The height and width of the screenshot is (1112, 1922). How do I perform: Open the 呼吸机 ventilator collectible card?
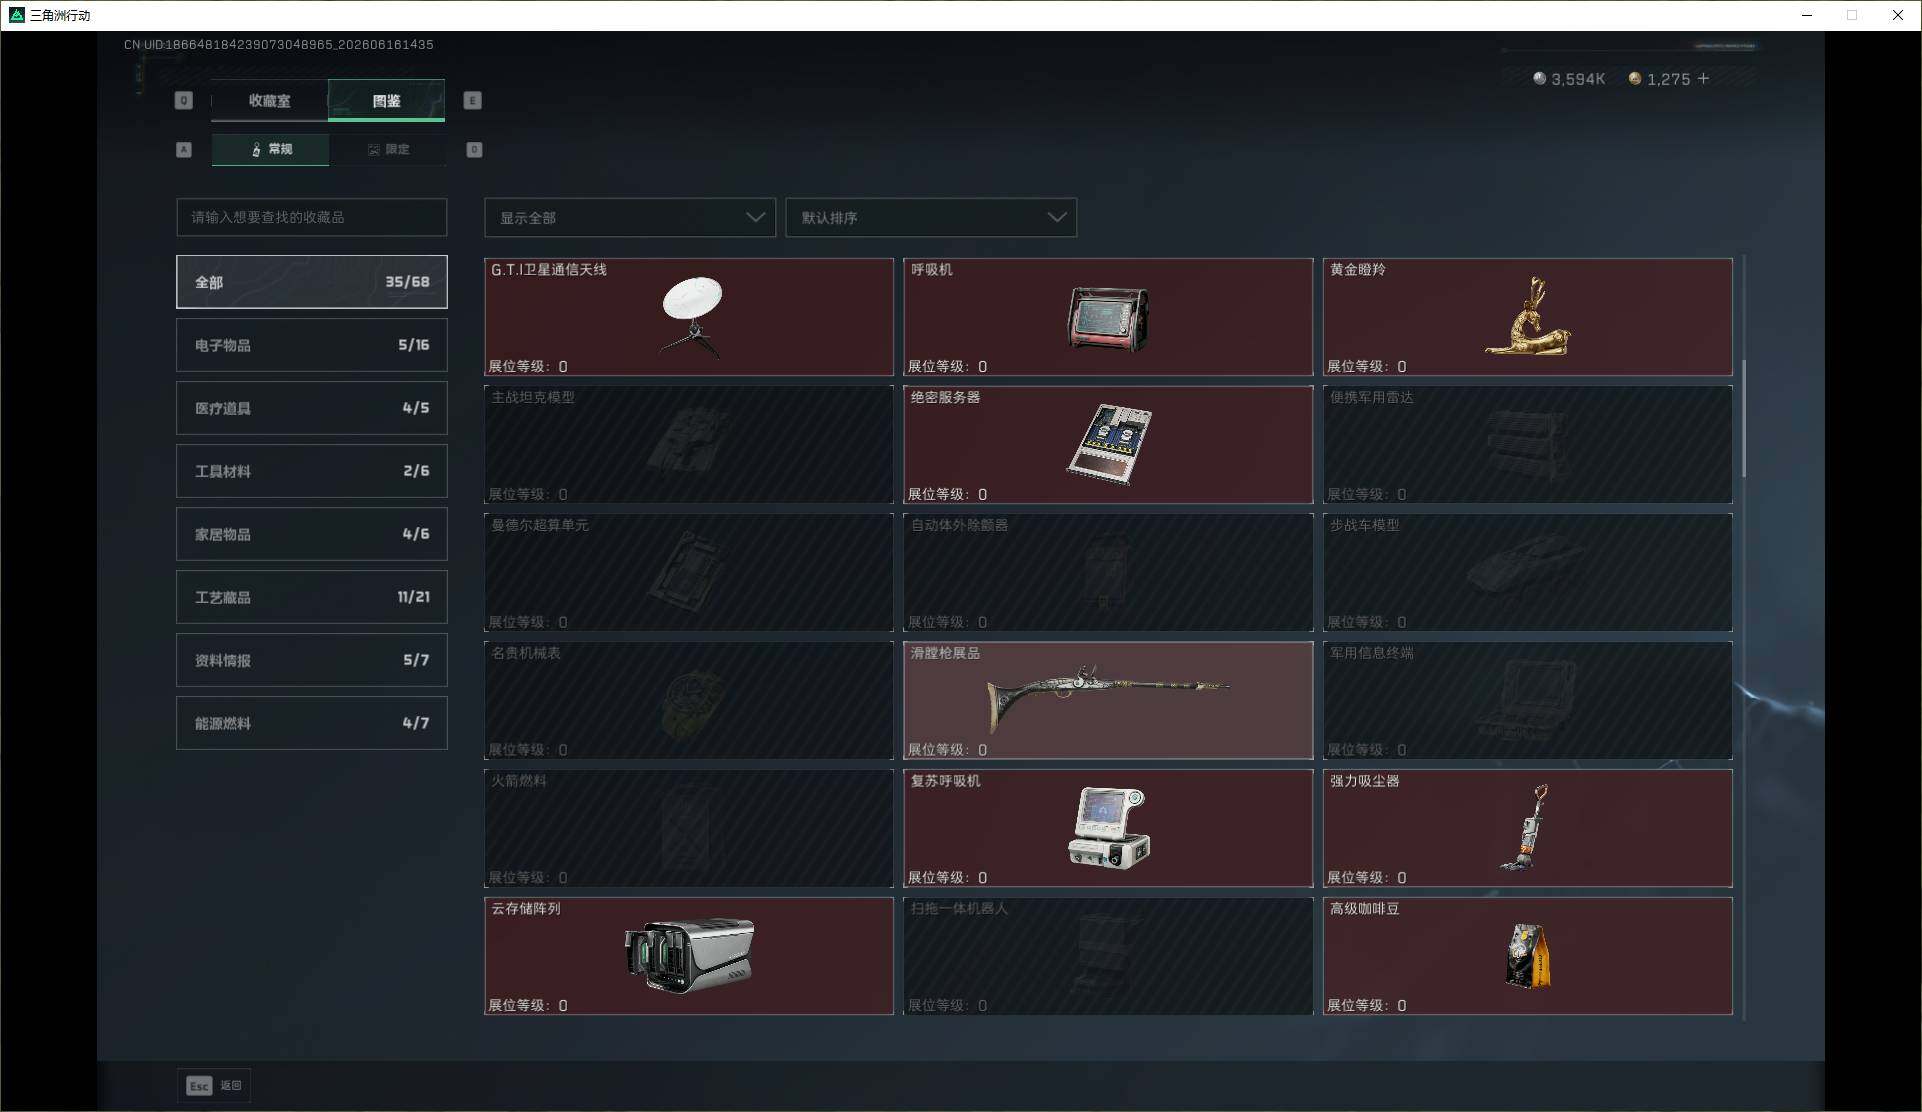point(1108,317)
